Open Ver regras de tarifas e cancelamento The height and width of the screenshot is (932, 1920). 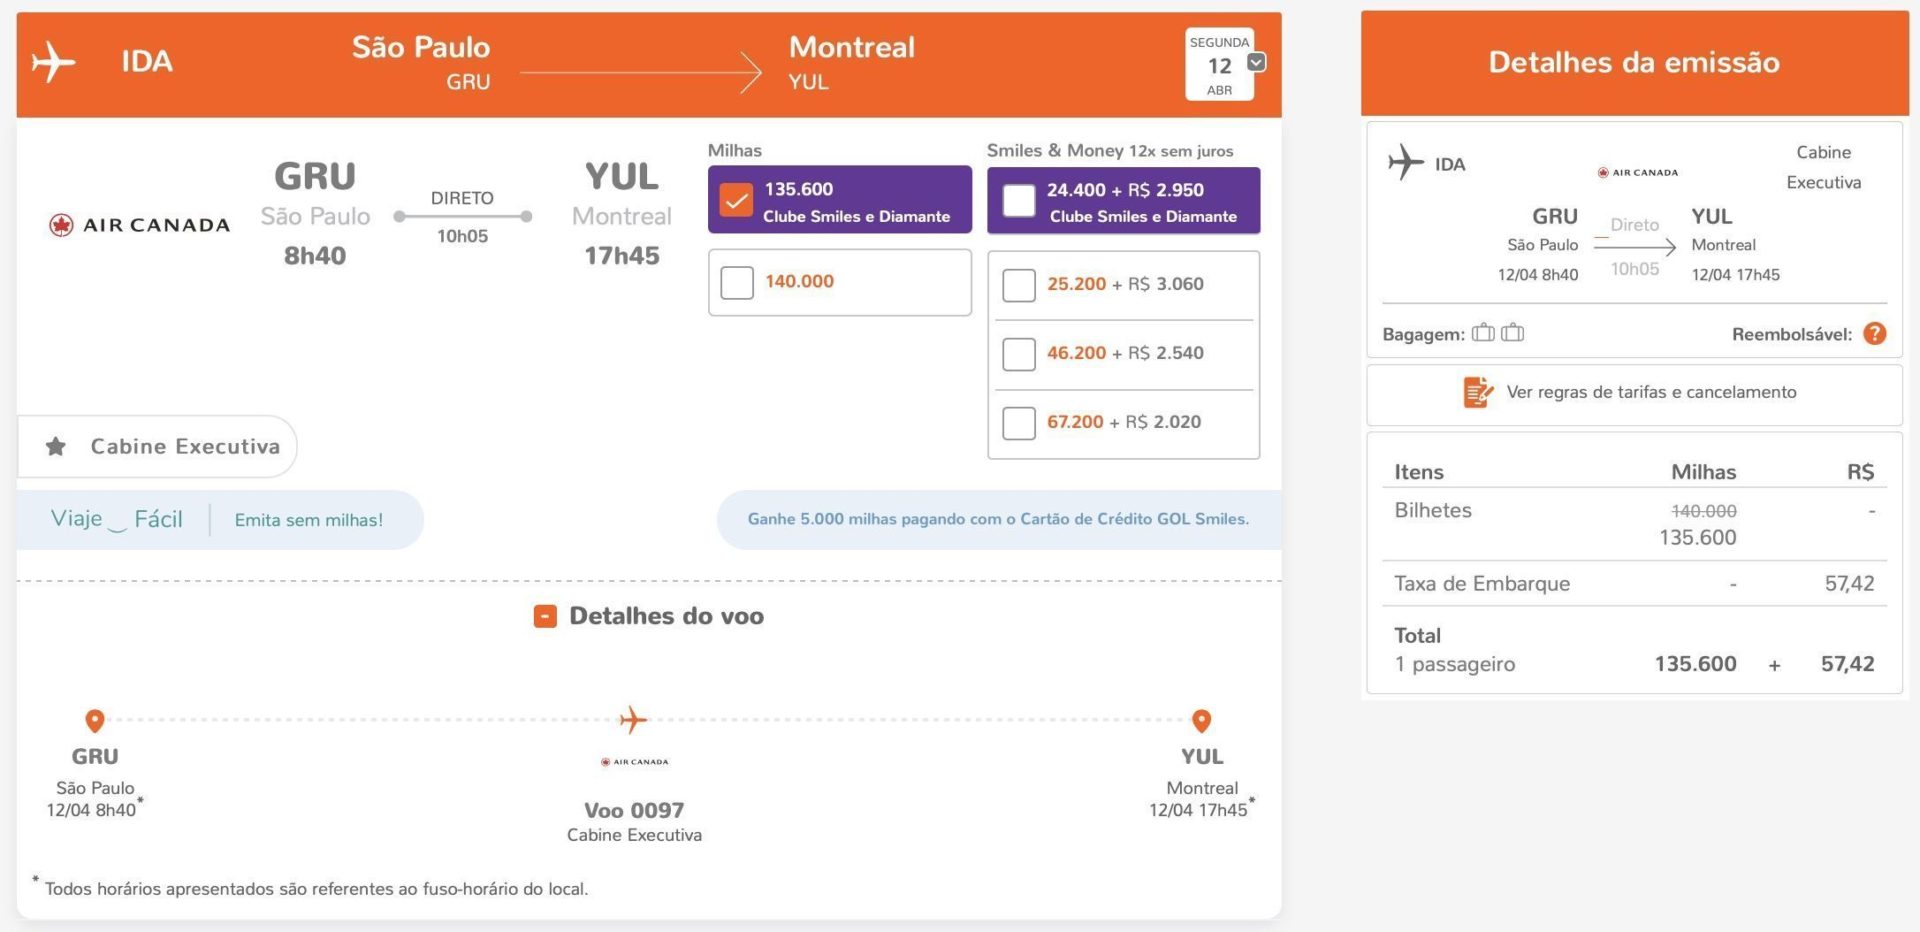click(x=1650, y=392)
